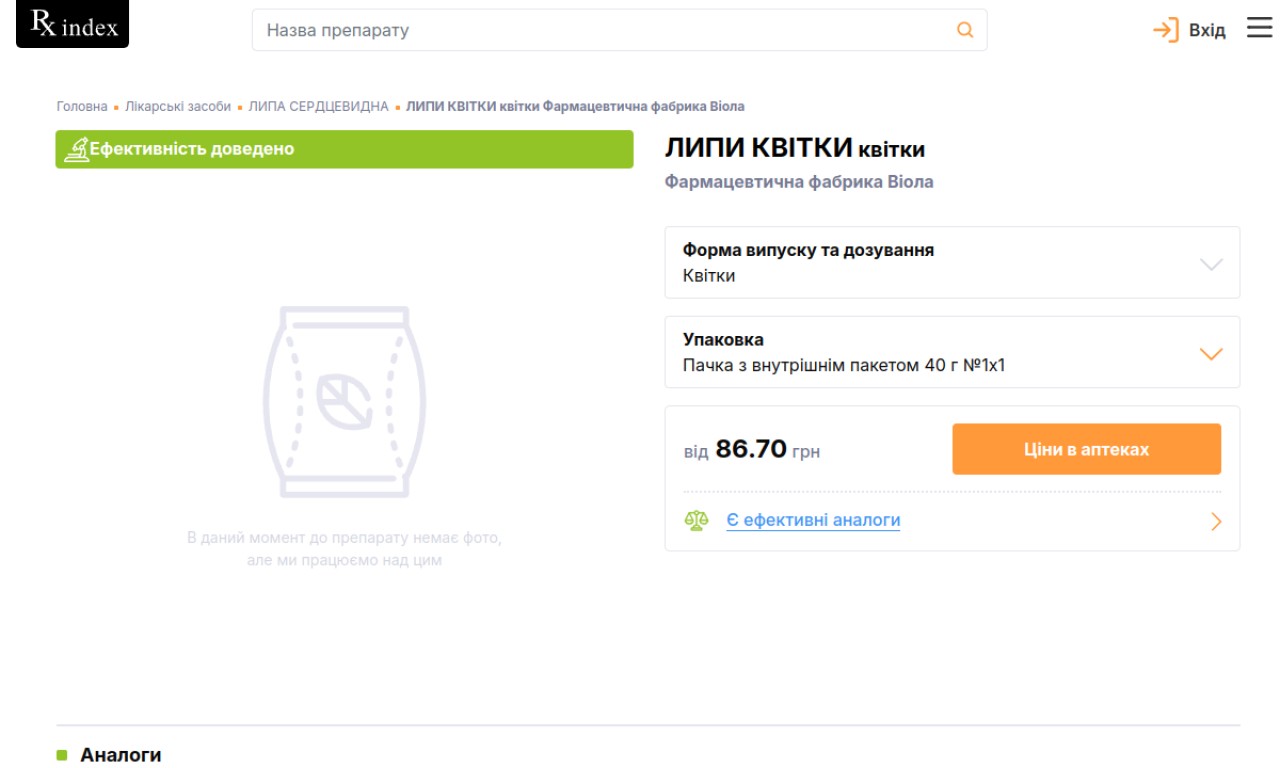
Task: Click the Rx index logo
Action: [73, 25]
